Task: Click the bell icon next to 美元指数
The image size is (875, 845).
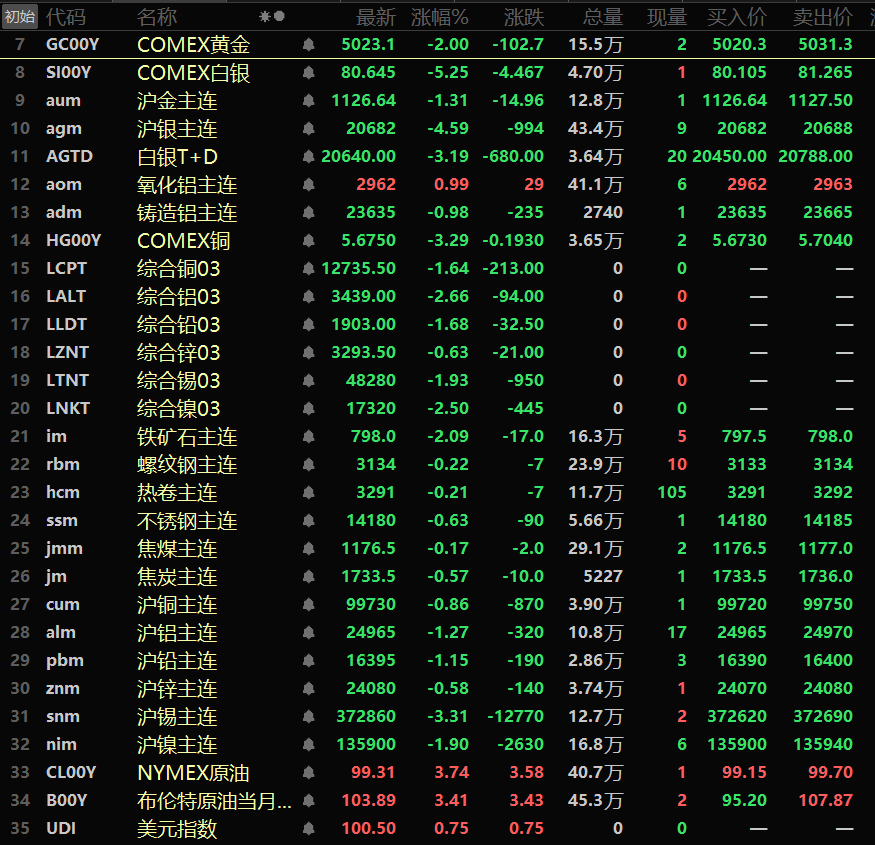Action: (x=308, y=829)
